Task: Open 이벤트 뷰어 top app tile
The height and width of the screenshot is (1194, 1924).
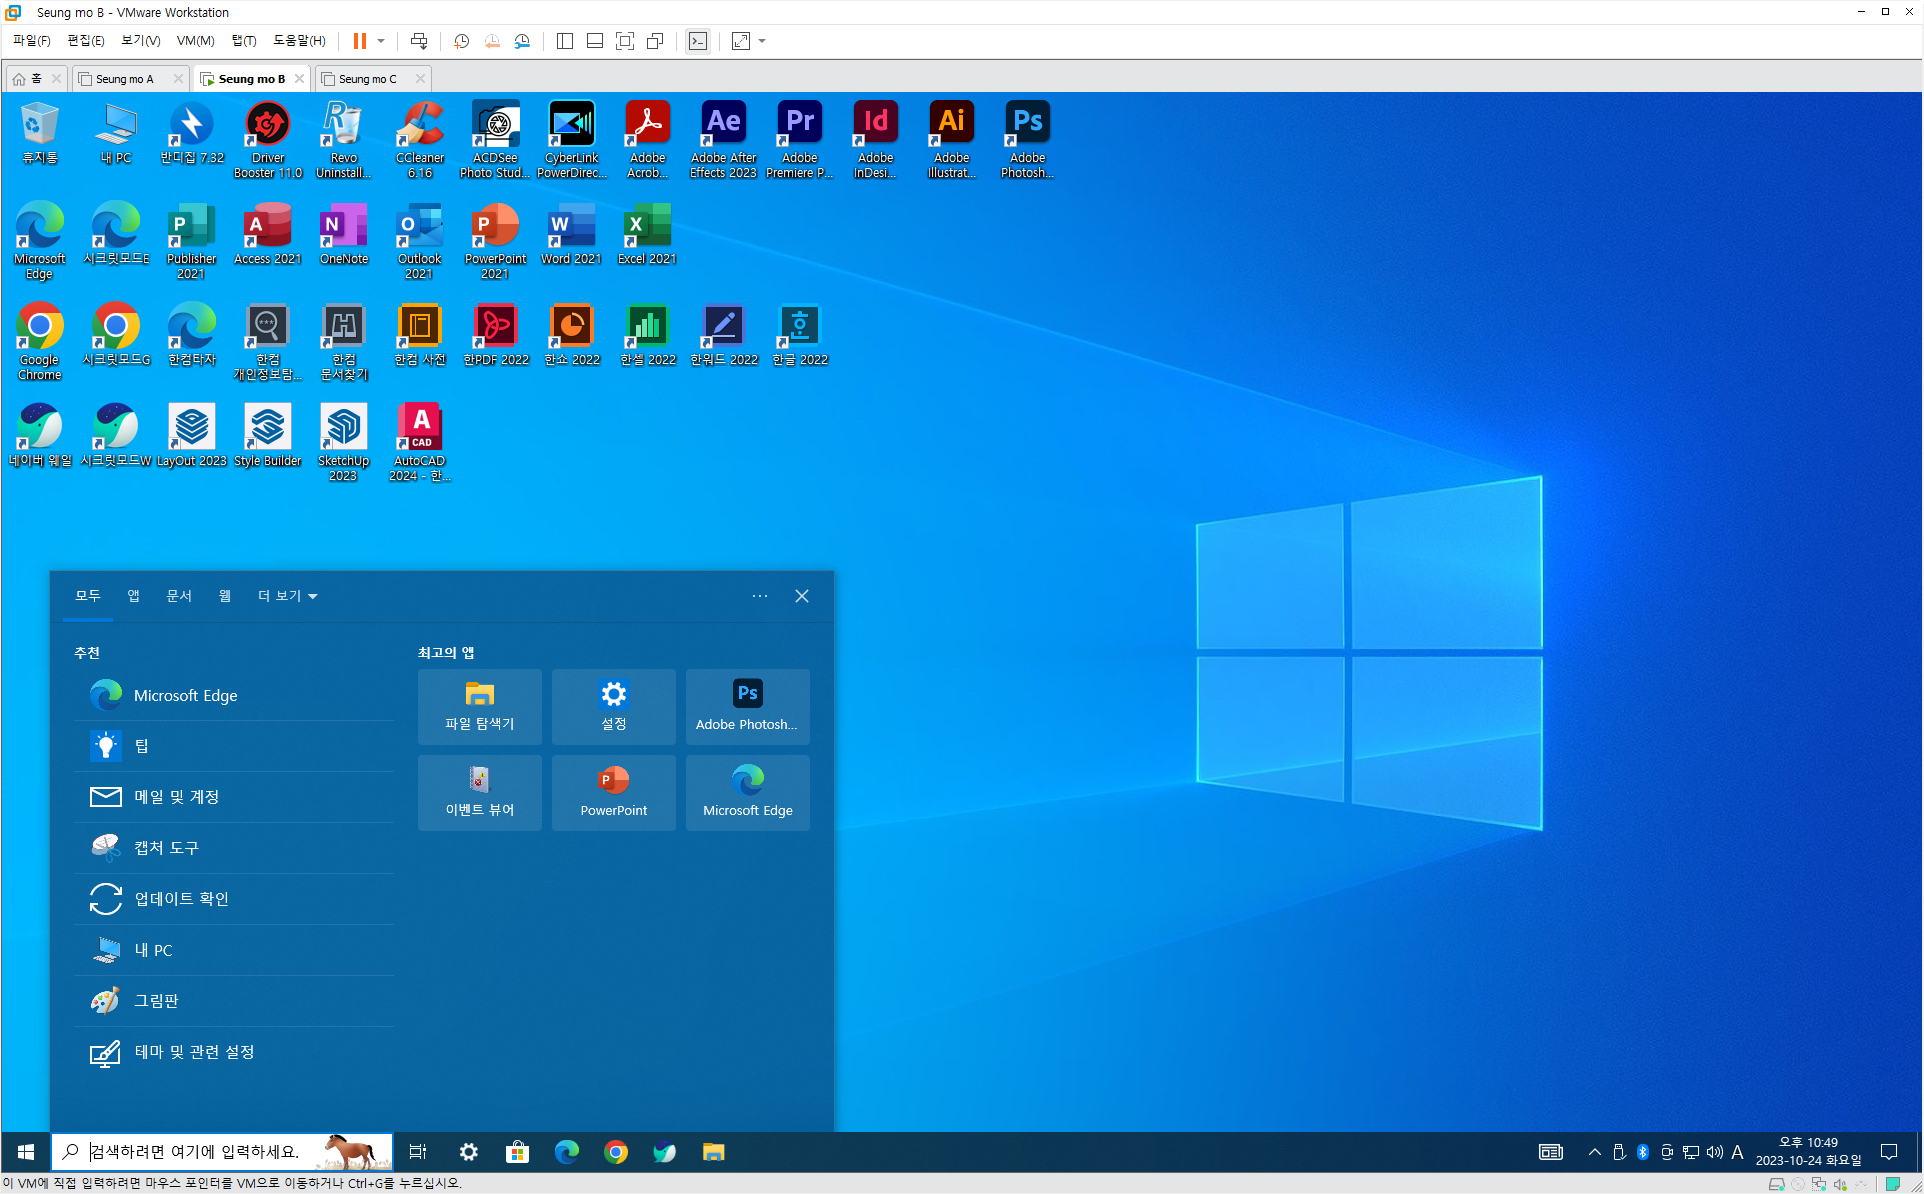Action: 479,793
